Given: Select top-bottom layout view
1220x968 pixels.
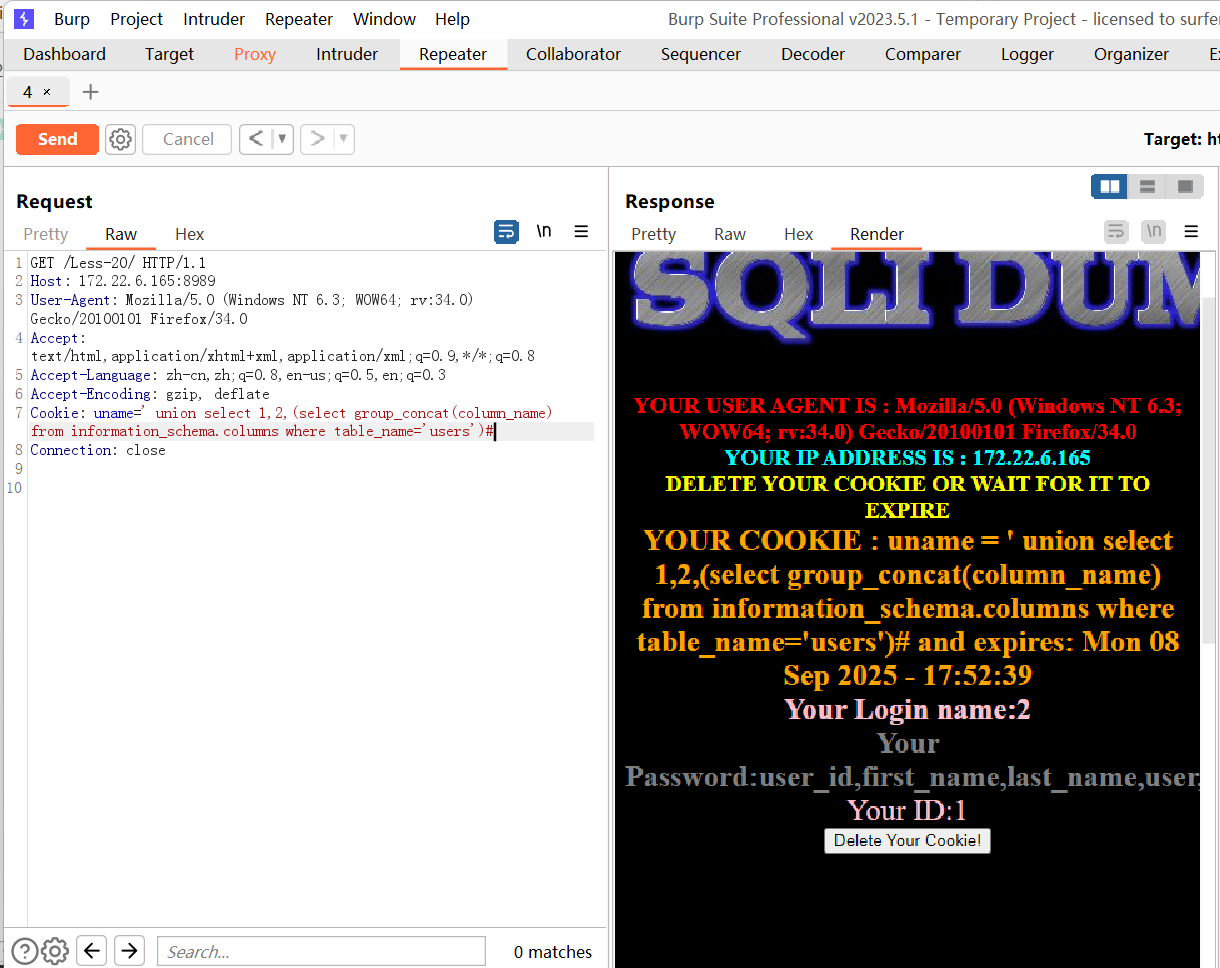Looking at the screenshot, I should tap(1147, 186).
